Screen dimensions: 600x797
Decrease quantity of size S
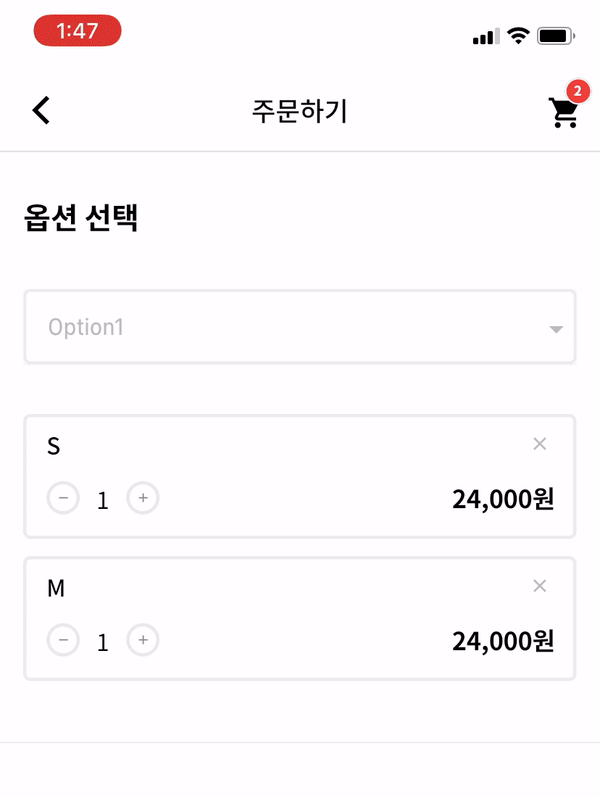(63, 498)
